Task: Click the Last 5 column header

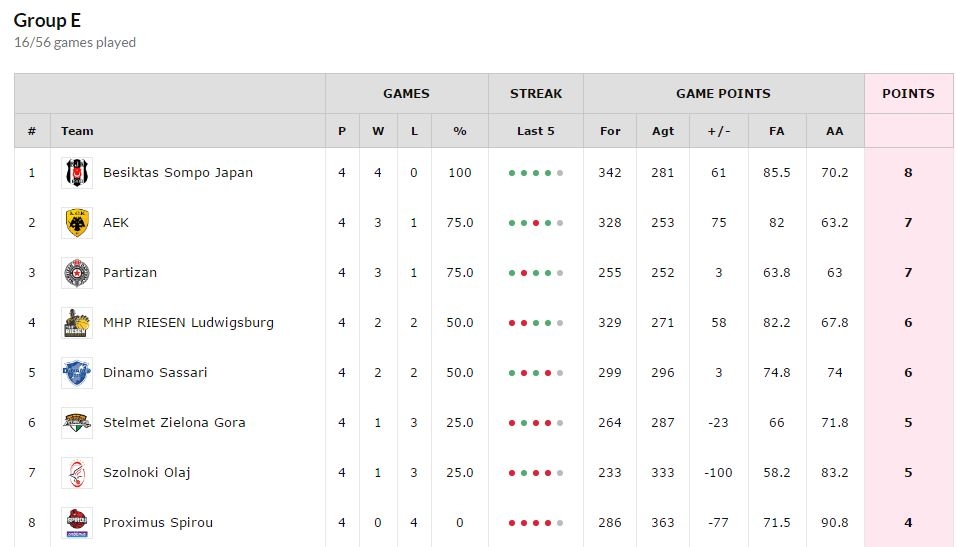Action: point(536,131)
